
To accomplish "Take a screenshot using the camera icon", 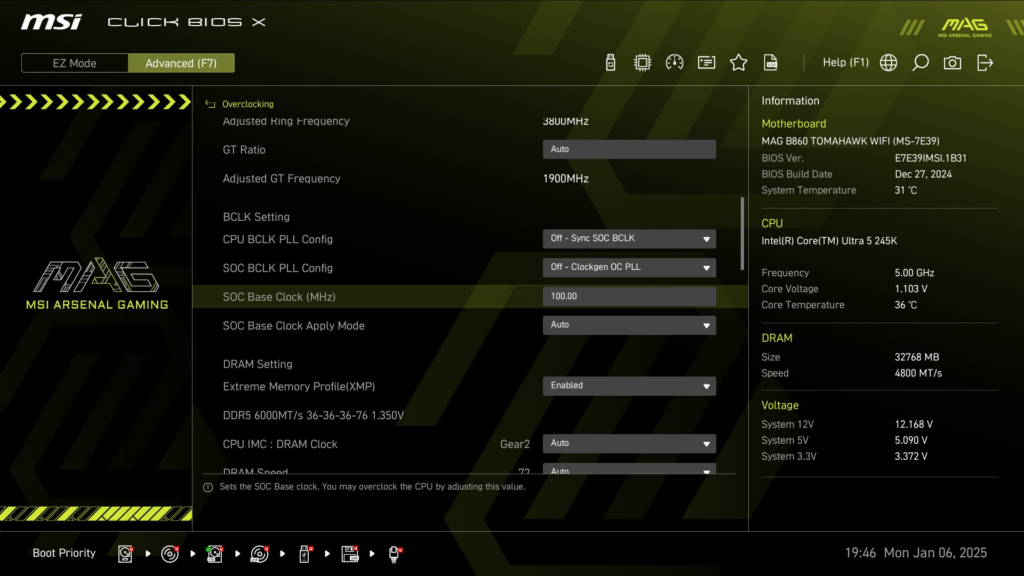I will tap(951, 61).
